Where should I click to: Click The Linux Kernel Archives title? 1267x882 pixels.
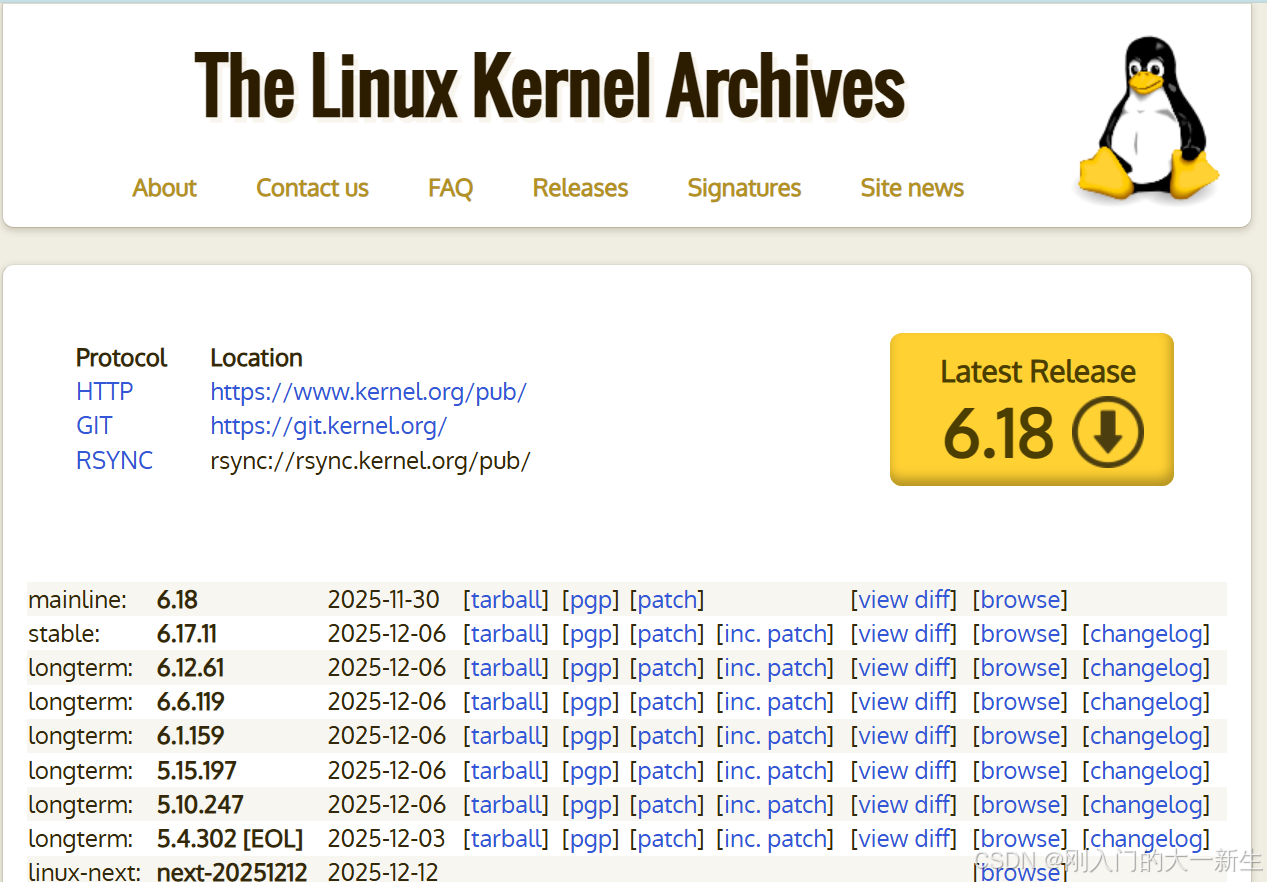click(549, 86)
